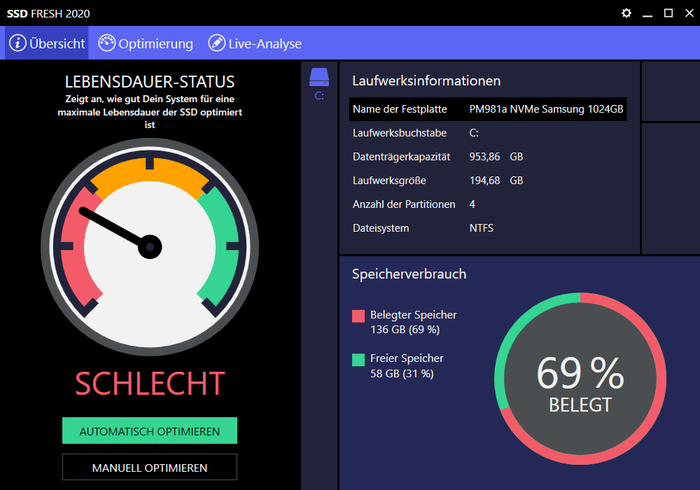
Task: Click the Laufwerksbuchstabe label
Action: (x=399, y=133)
